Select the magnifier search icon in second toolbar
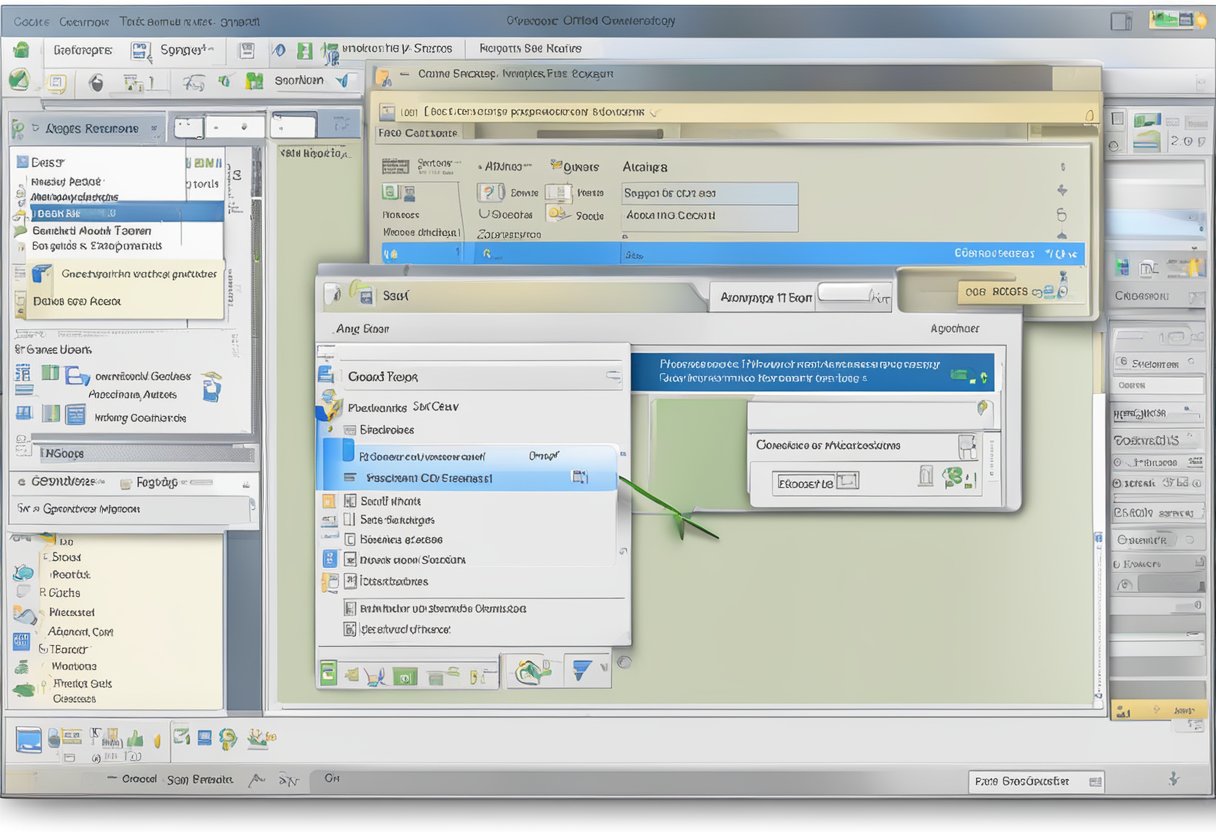This screenshot has height=832, width=1216. tap(96, 84)
